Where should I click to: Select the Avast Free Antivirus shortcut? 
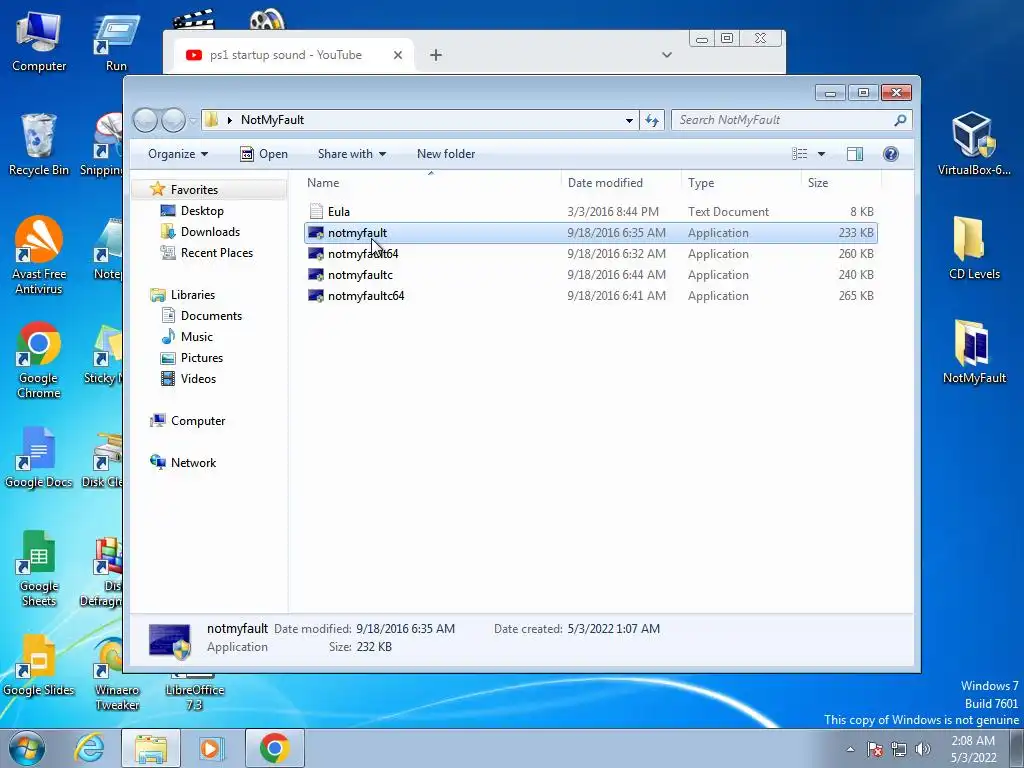click(x=39, y=256)
